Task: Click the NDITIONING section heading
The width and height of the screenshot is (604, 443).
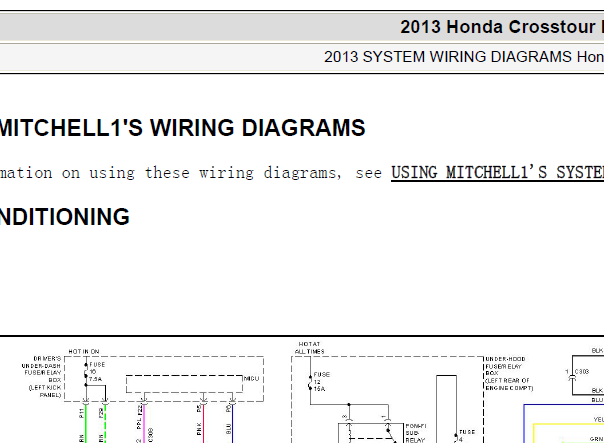Action: tap(65, 217)
